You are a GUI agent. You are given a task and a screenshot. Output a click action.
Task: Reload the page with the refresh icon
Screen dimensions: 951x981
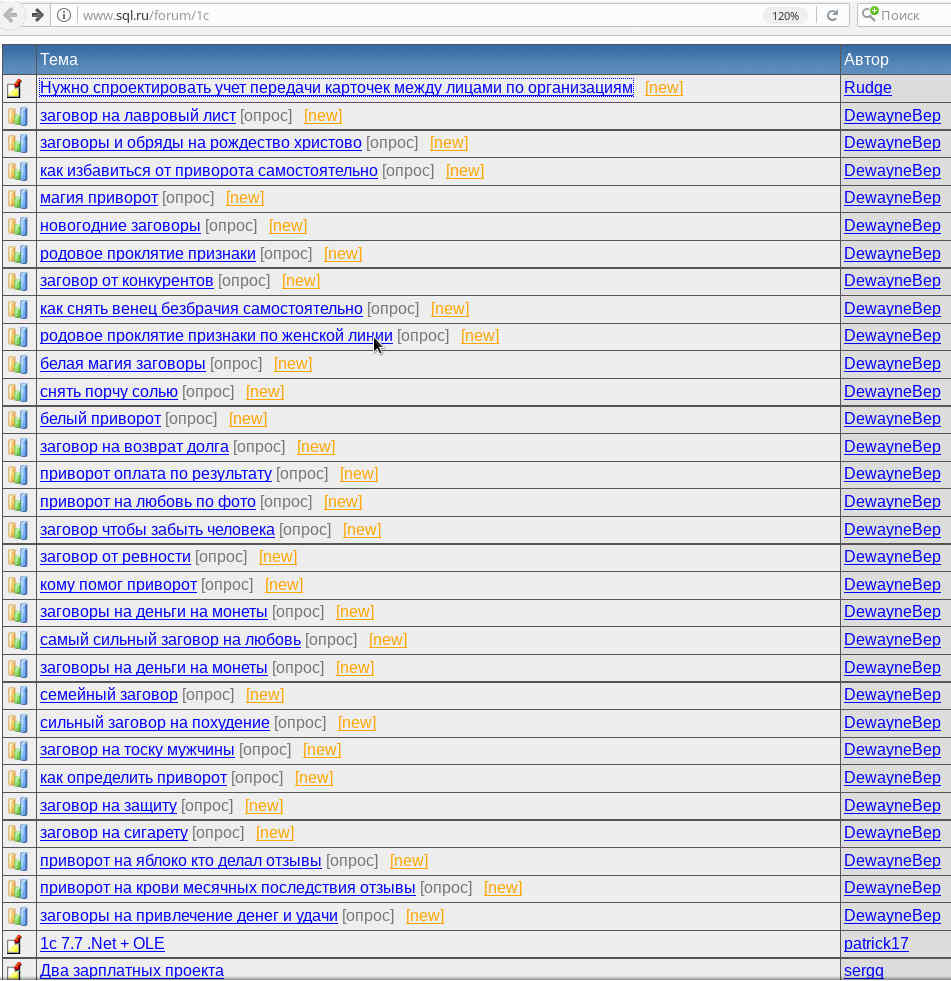[832, 15]
